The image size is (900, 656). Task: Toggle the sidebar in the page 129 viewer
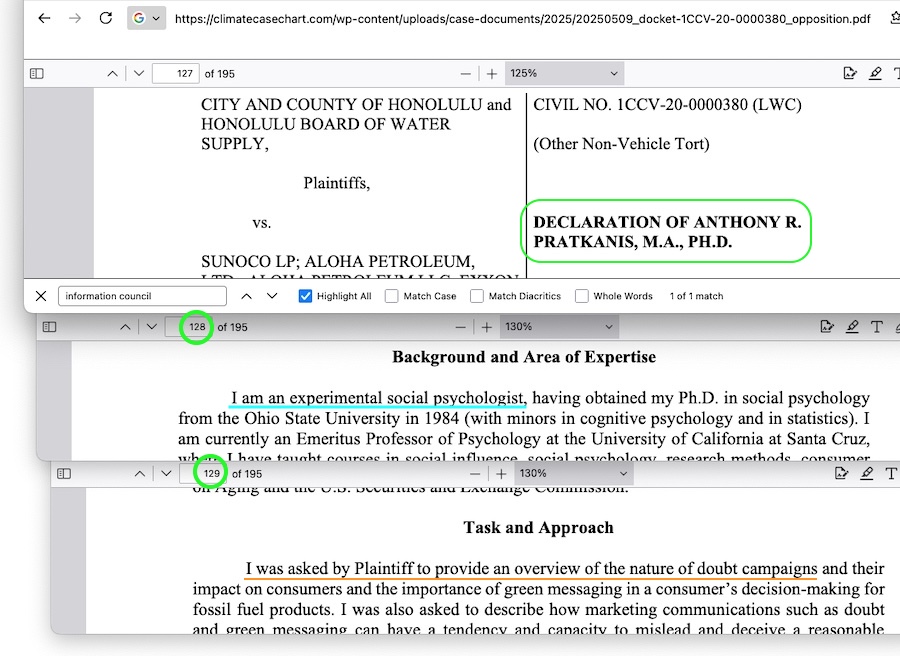point(64,474)
